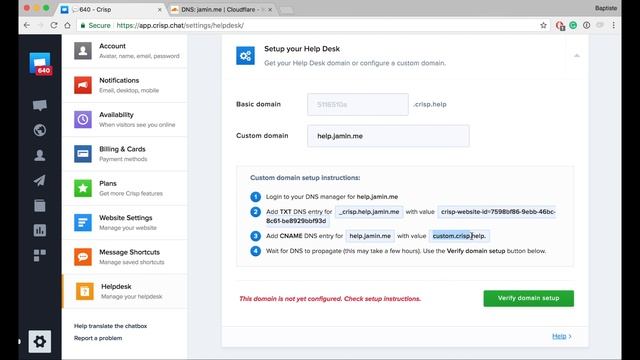The width and height of the screenshot is (640, 360).
Task: Click the Custom domain input field
Action: (388, 136)
